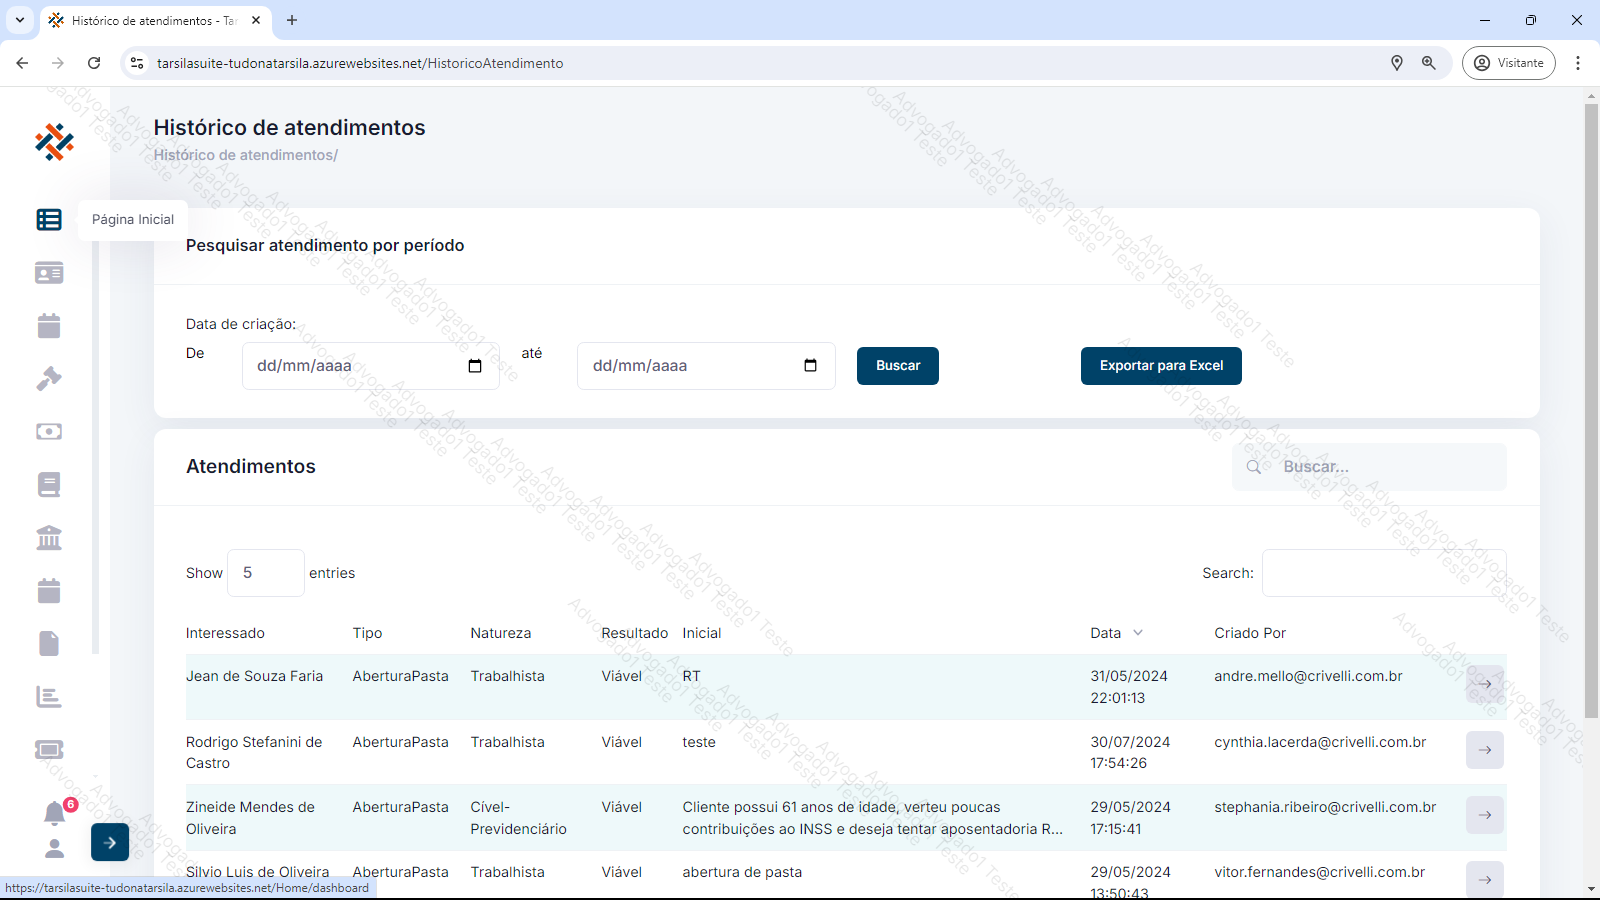
Task: Open details arrow for Rodrigo Stefanini de Castro
Action: pos(1484,750)
